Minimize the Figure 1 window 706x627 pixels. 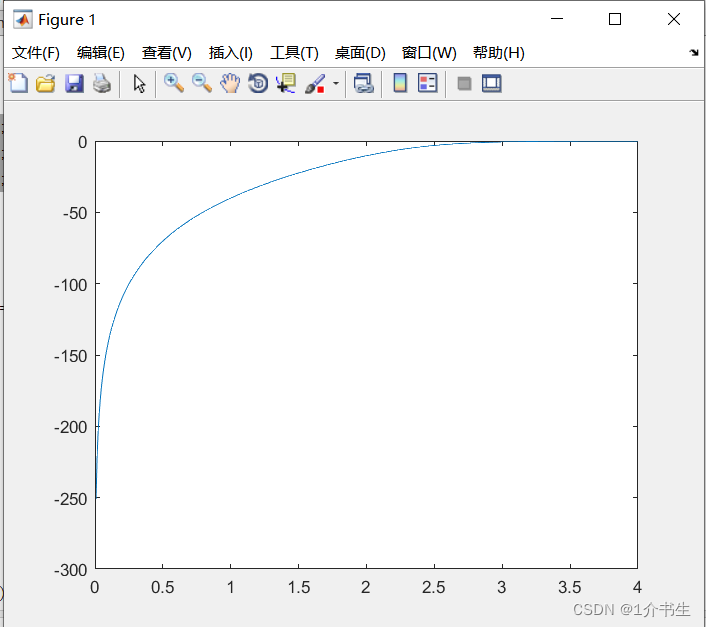point(557,19)
